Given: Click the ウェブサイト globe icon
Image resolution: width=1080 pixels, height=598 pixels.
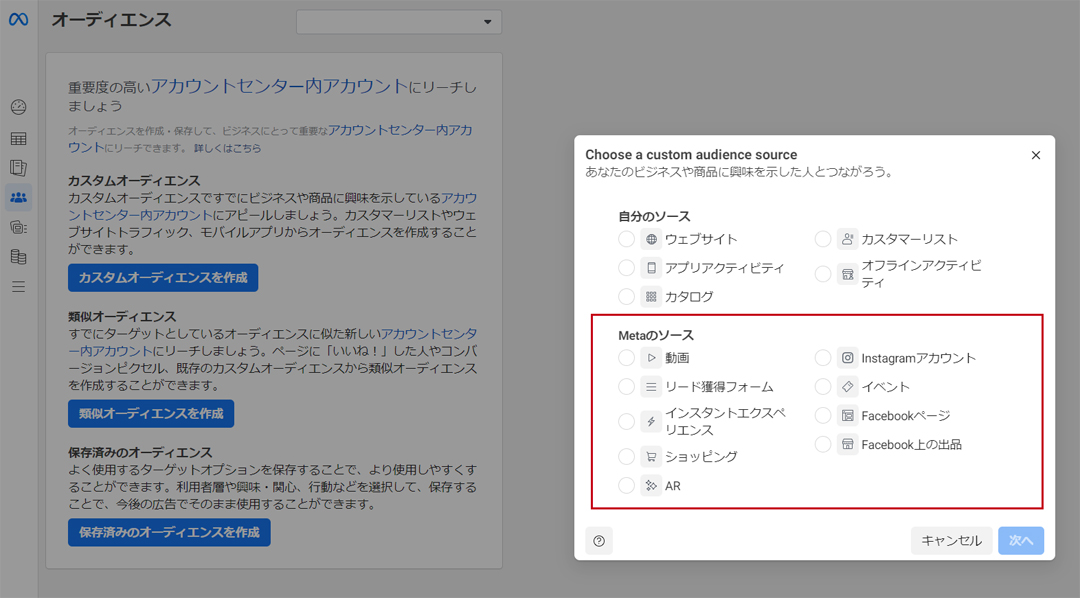Looking at the screenshot, I should point(651,239).
